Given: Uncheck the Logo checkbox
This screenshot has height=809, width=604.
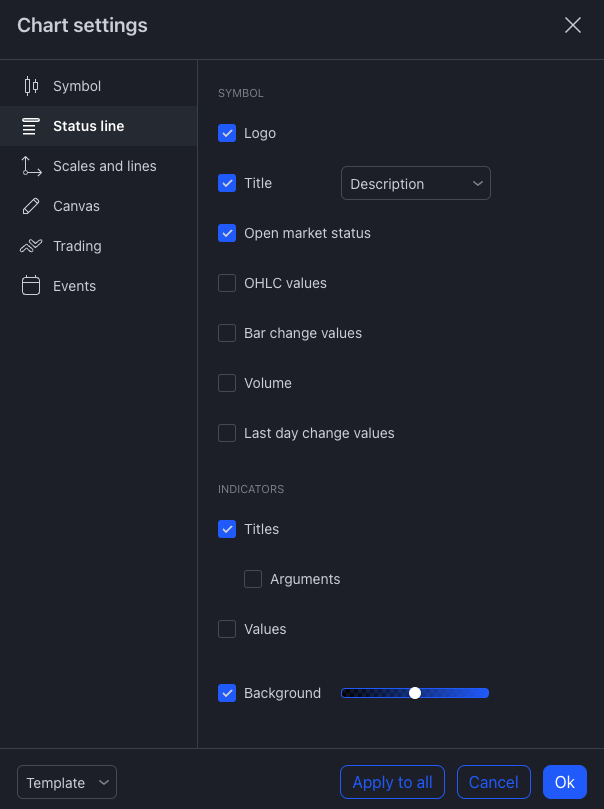Looking at the screenshot, I should coord(227,133).
